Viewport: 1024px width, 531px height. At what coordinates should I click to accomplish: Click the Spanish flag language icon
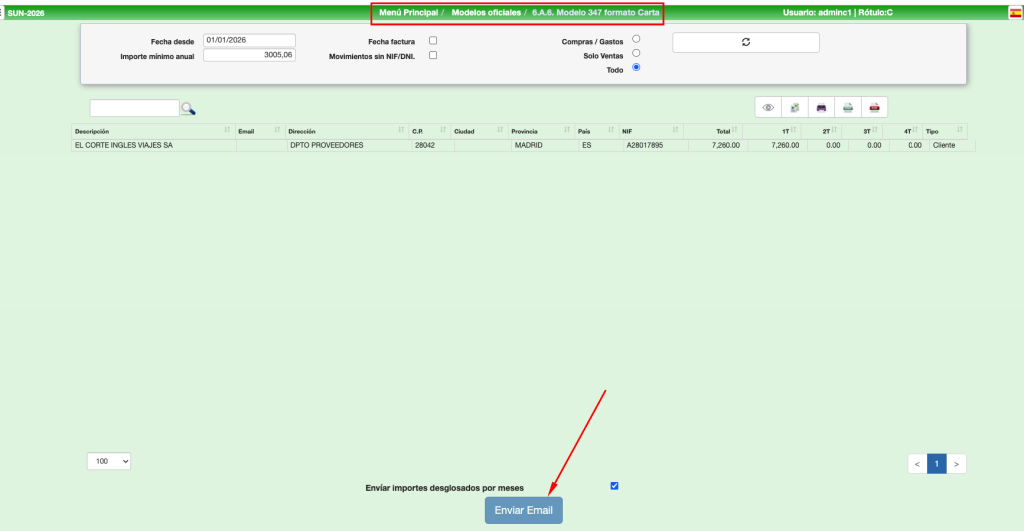tap(1015, 13)
